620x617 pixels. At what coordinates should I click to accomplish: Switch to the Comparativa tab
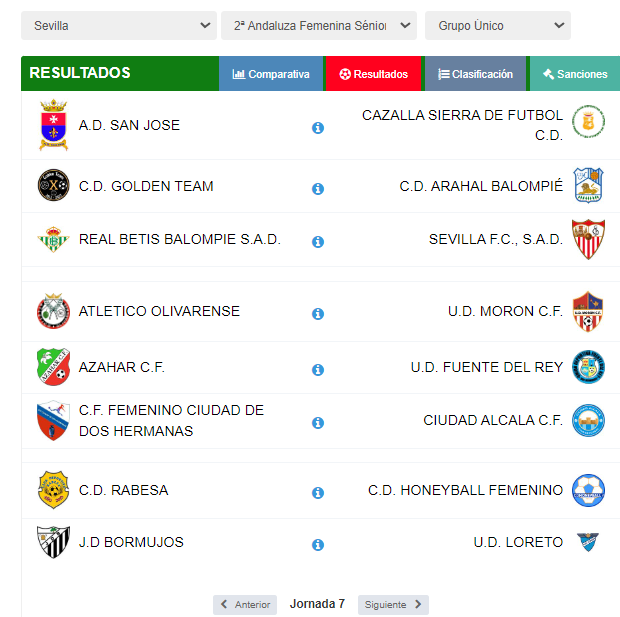pos(271,74)
